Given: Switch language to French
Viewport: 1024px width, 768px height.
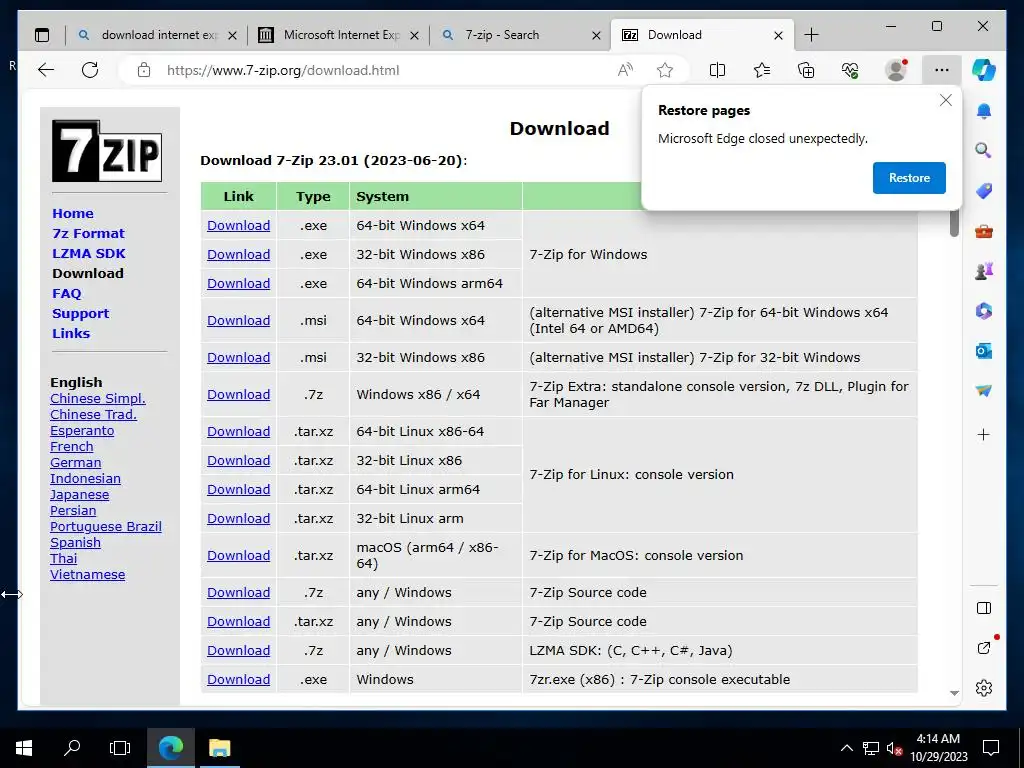Looking at the screenshot, I should pyautogui.click(x=72, y=447).
